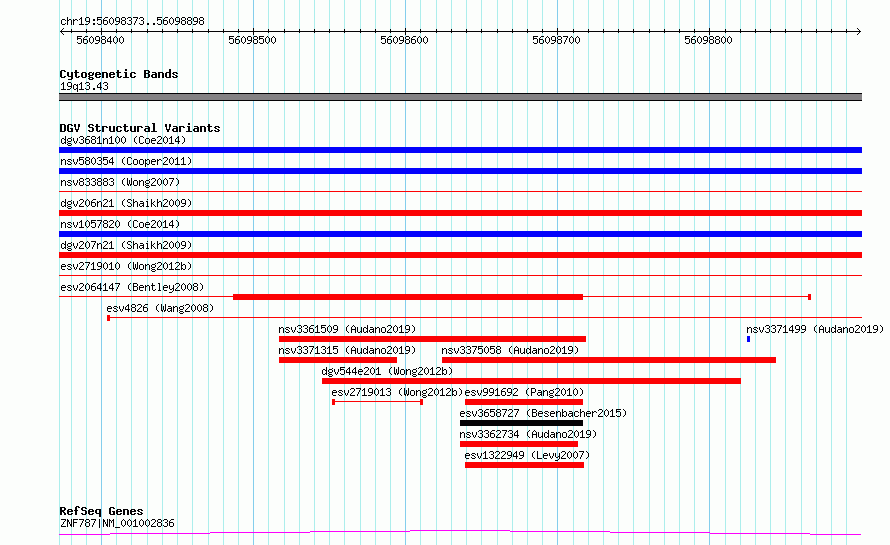890x545 pixels.
Task: Open nsv3371499 (Audano2019) label
Action: (x=815, y=329)
